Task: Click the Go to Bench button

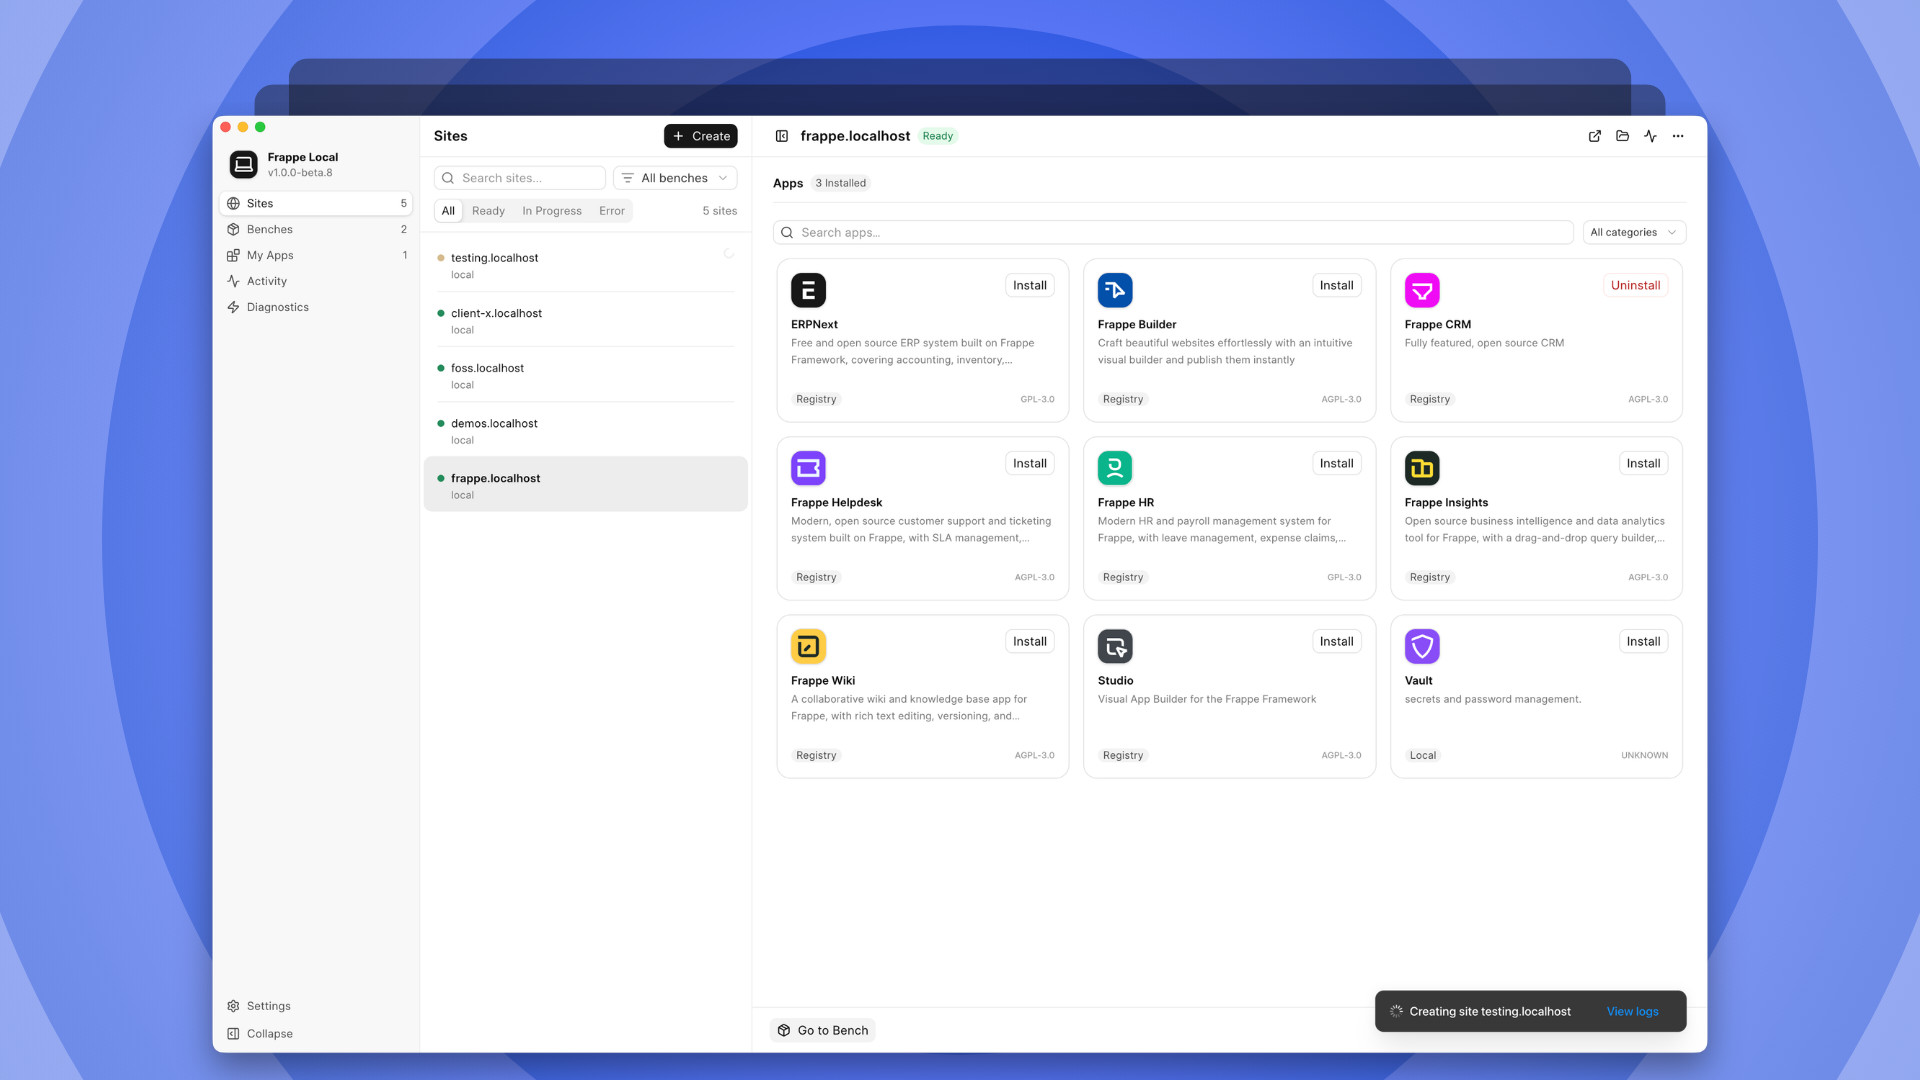Action: [823, 1030]
